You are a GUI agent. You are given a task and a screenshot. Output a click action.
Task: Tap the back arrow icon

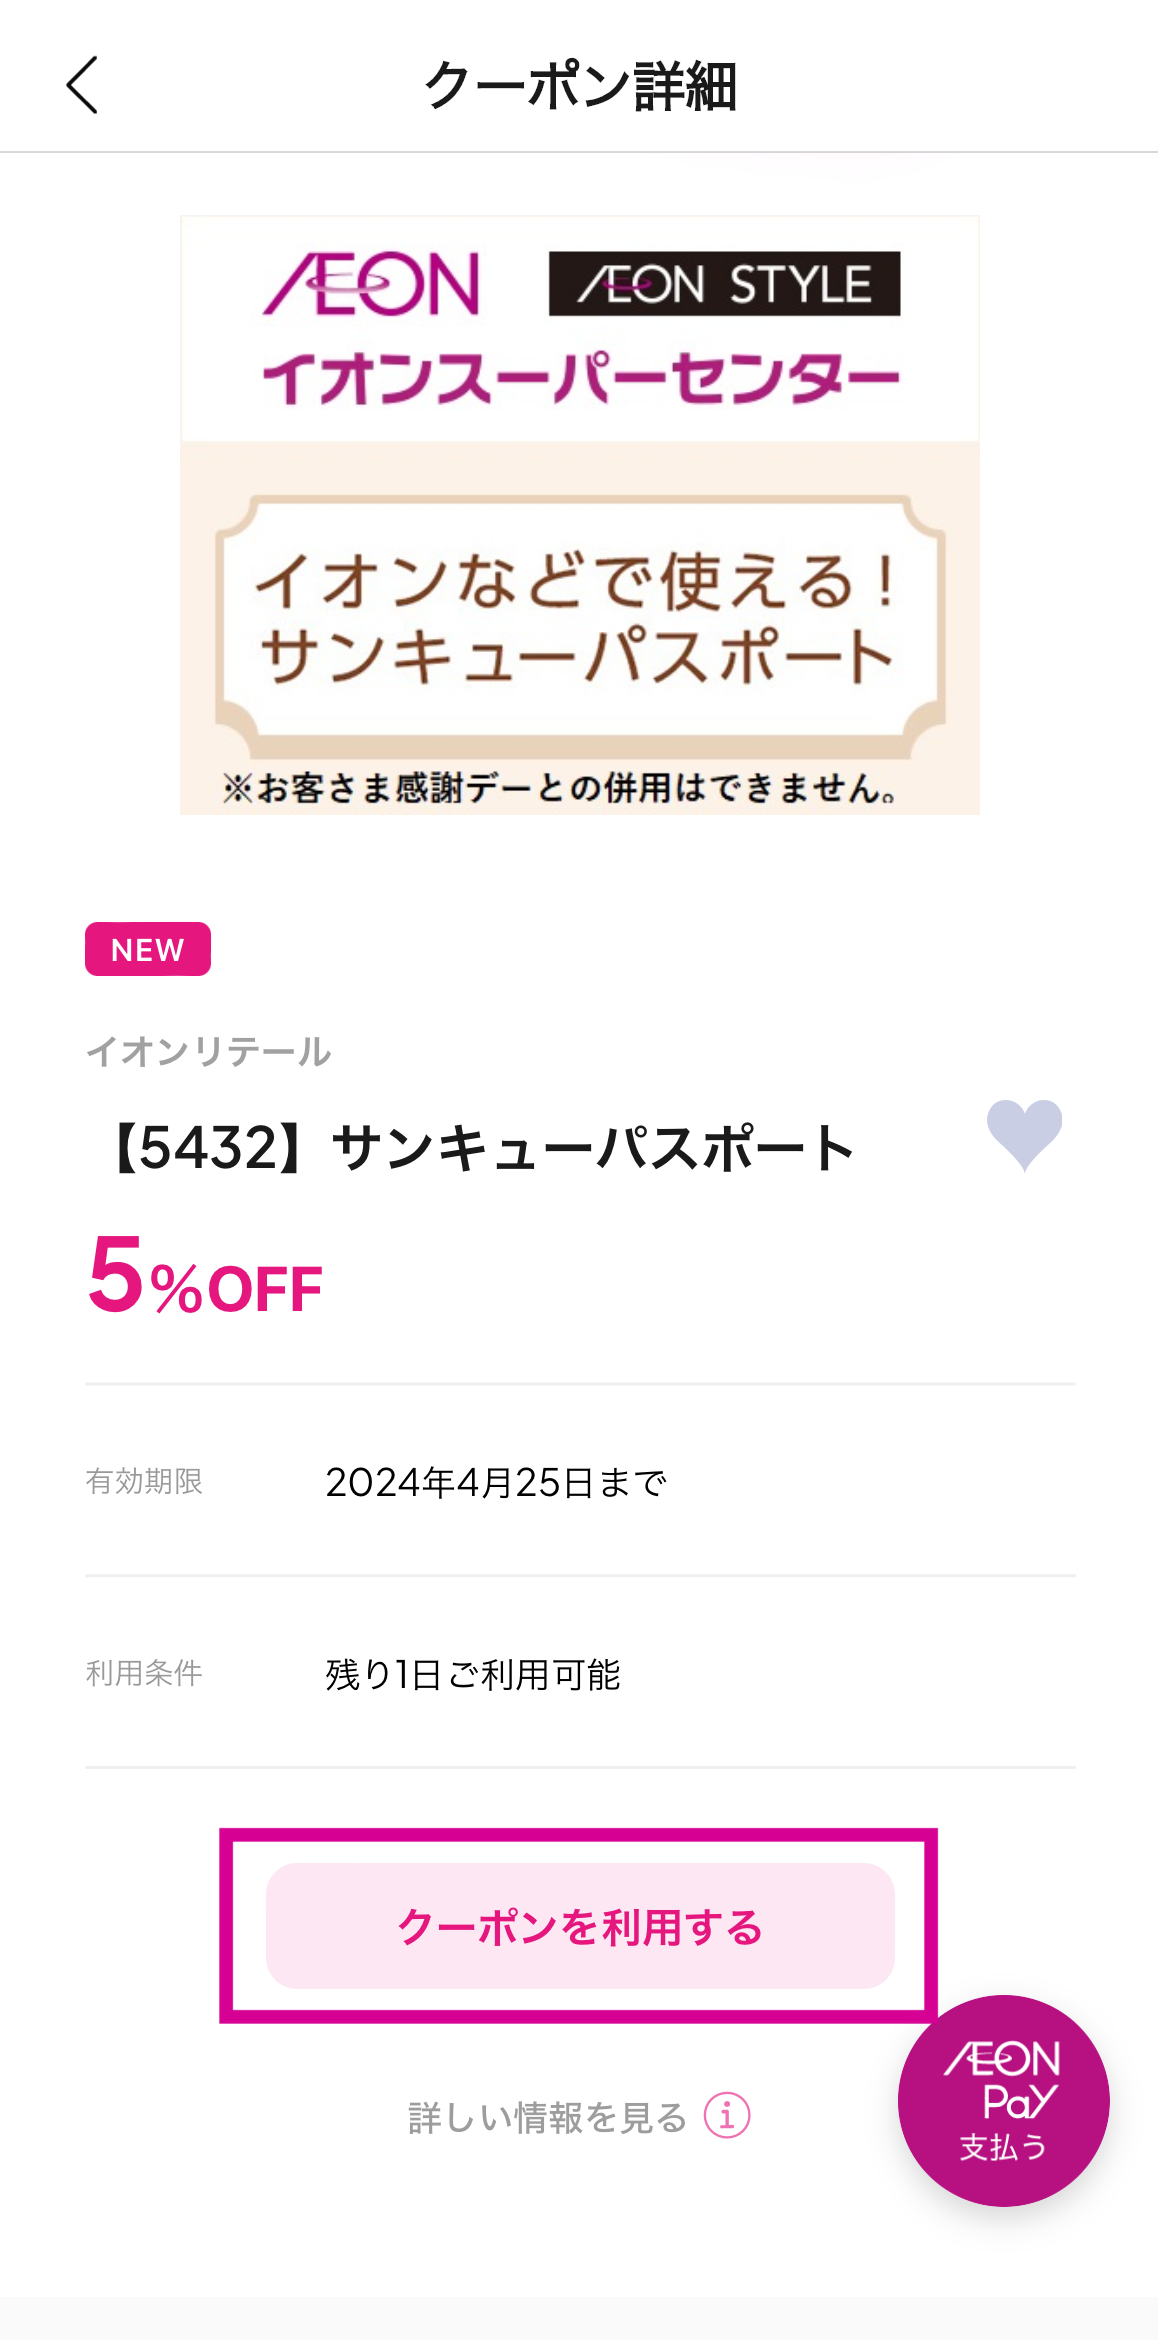(x=82, y=85)
